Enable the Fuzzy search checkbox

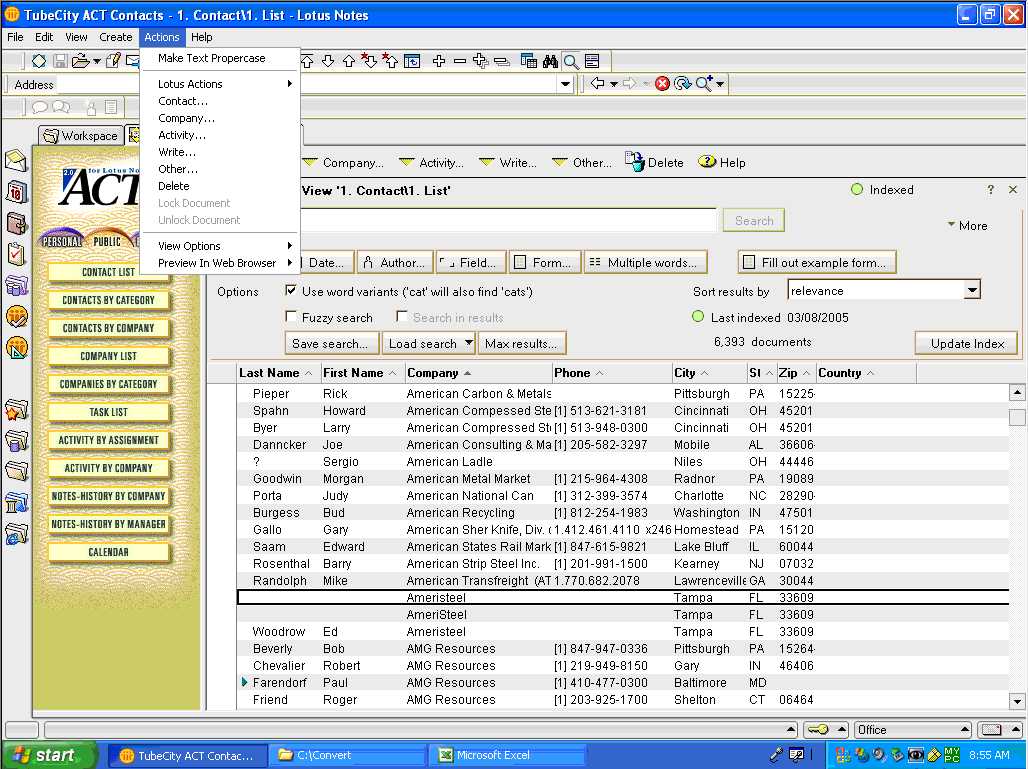[x=291, y=317]
